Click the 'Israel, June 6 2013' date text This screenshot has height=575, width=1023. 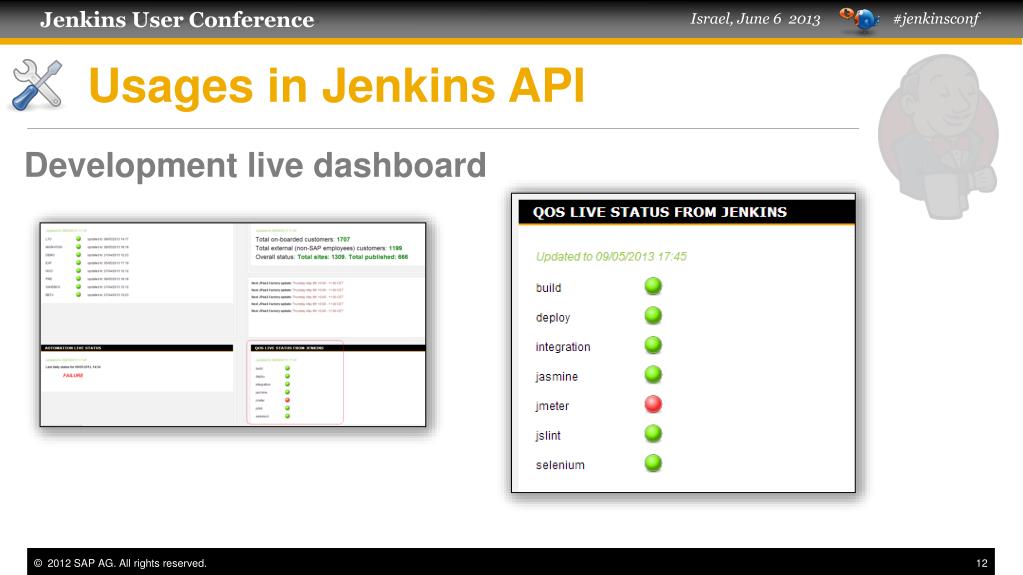[x=756, y=19]
